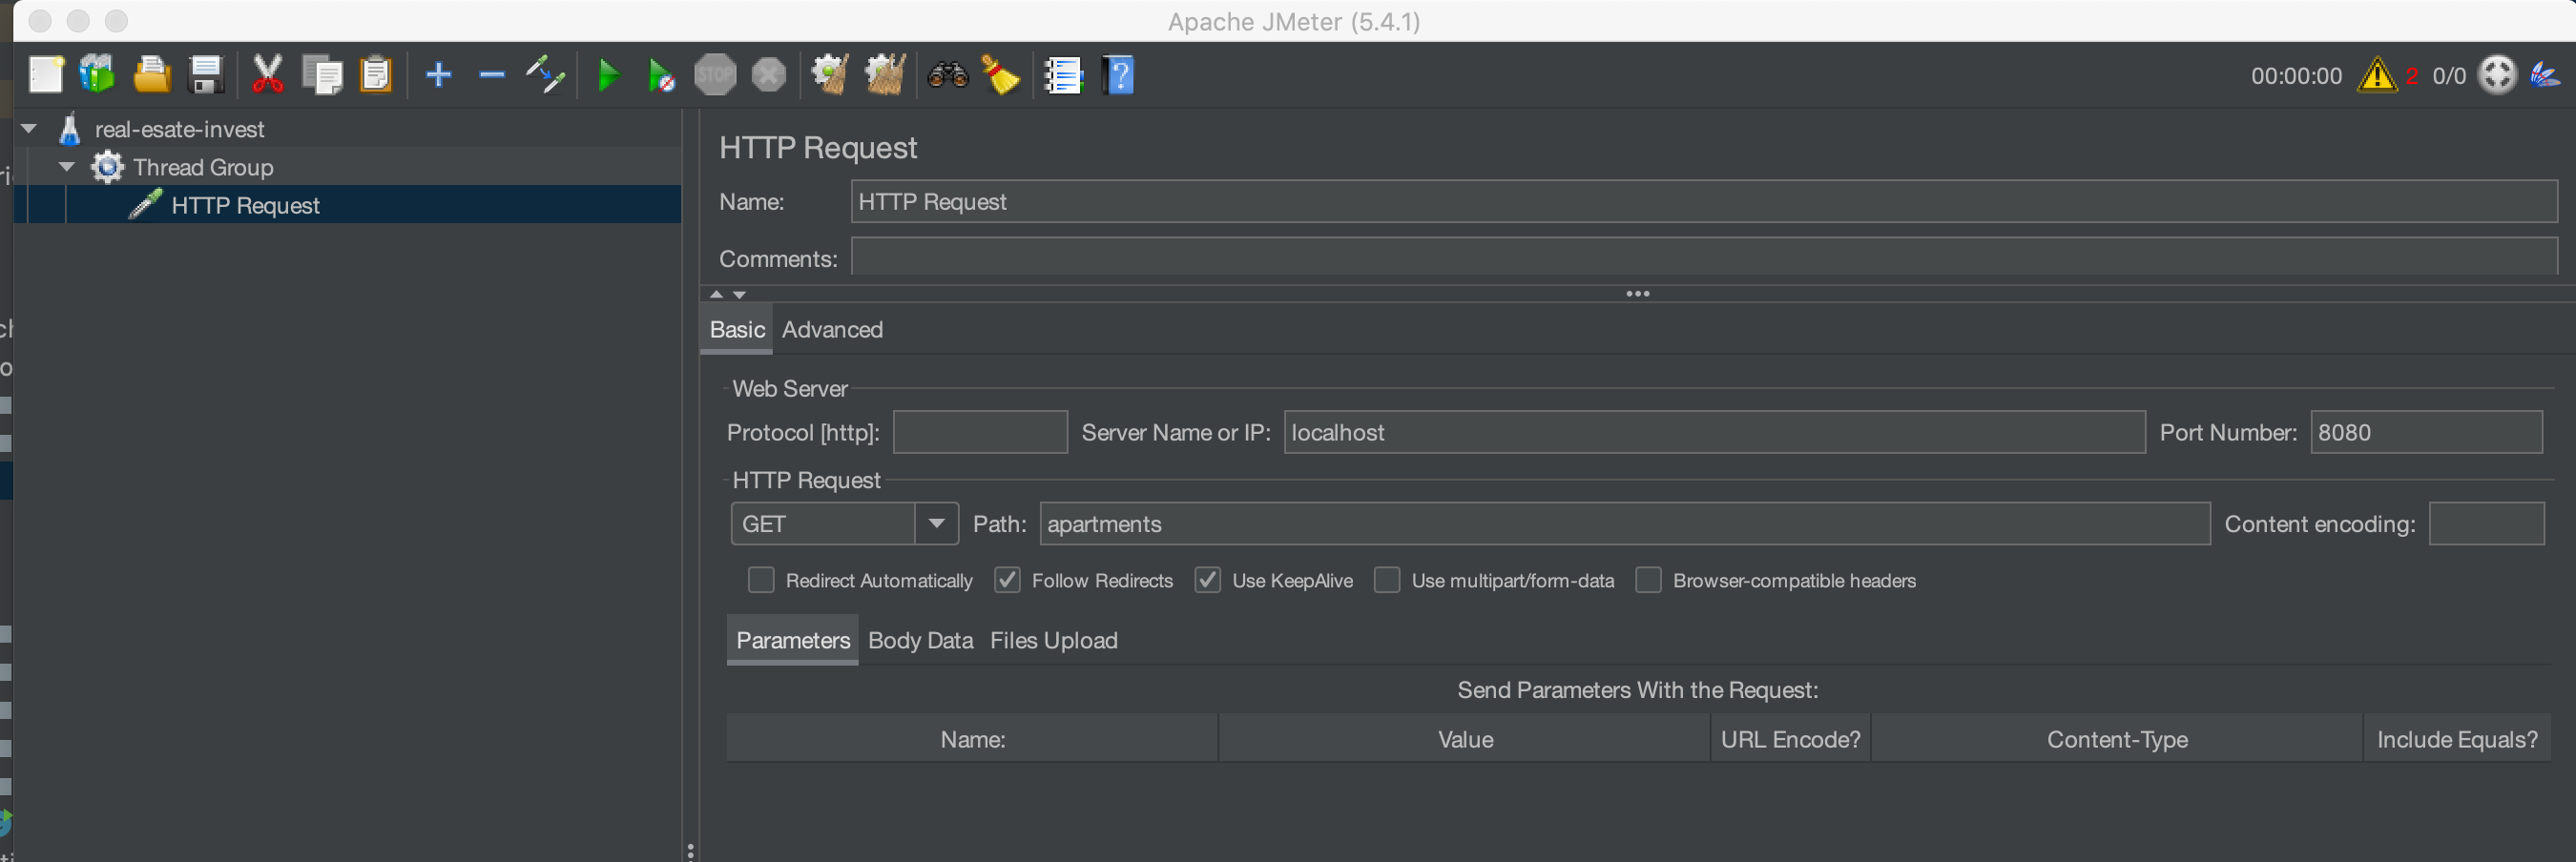Open the Files Upload tab

1053,641
